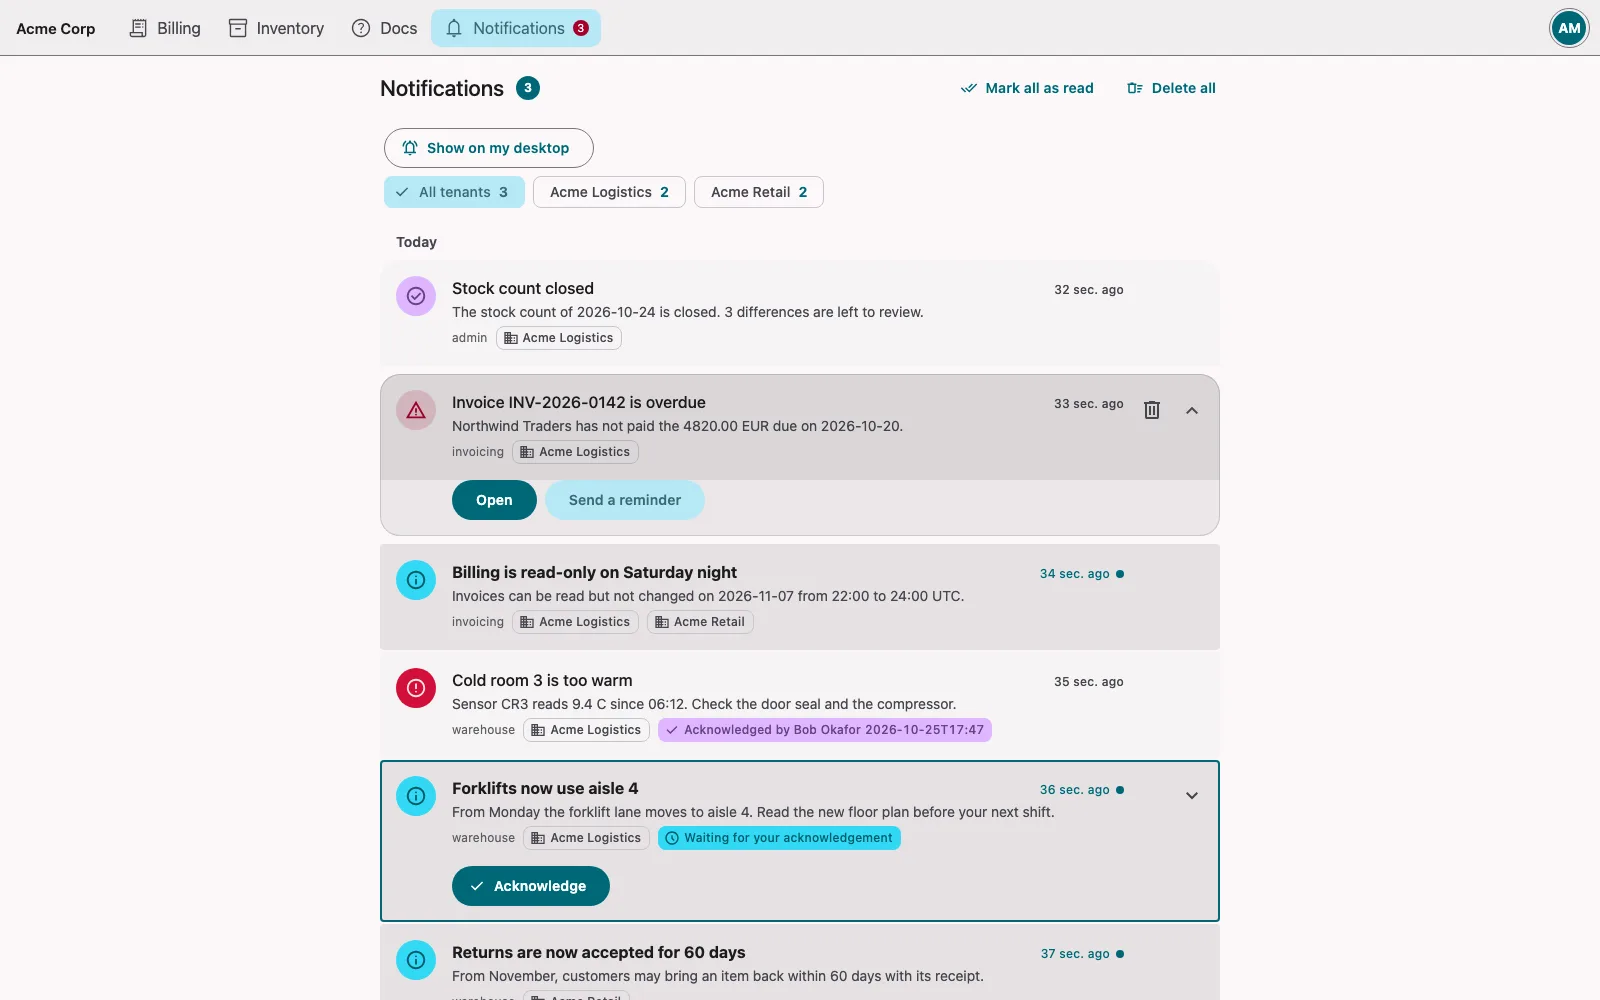Image resolution: width=1600 pixels, height=1000 pixels.
Task: Delete the overdue invoice notification via trash icon
Action: 1152,410
